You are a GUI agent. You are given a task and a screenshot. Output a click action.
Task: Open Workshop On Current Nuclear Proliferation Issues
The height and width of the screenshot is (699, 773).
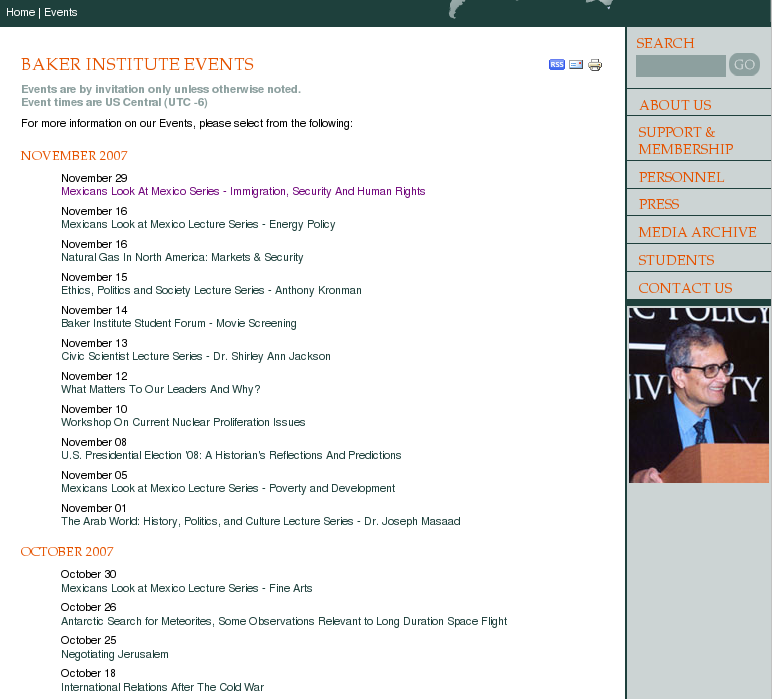(x=183, y=422)
